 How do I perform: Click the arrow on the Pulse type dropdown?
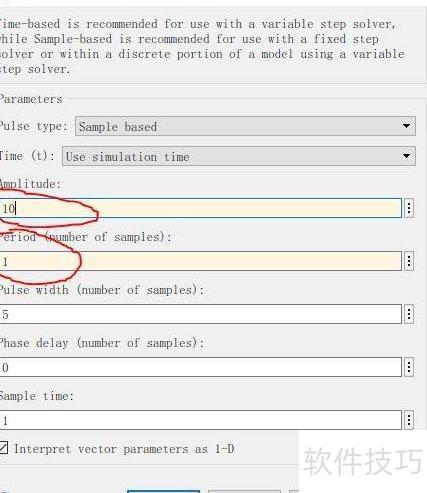coord(406,126)
